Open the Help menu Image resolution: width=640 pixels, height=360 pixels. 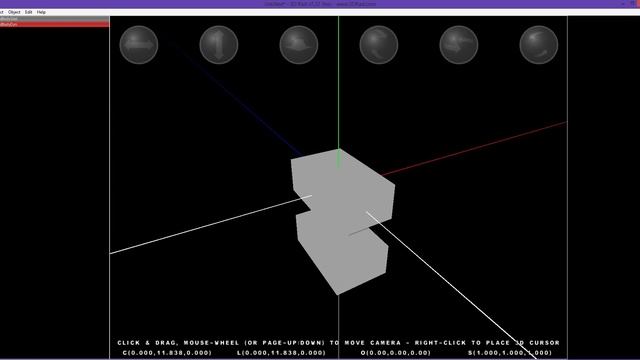point(41,12)
